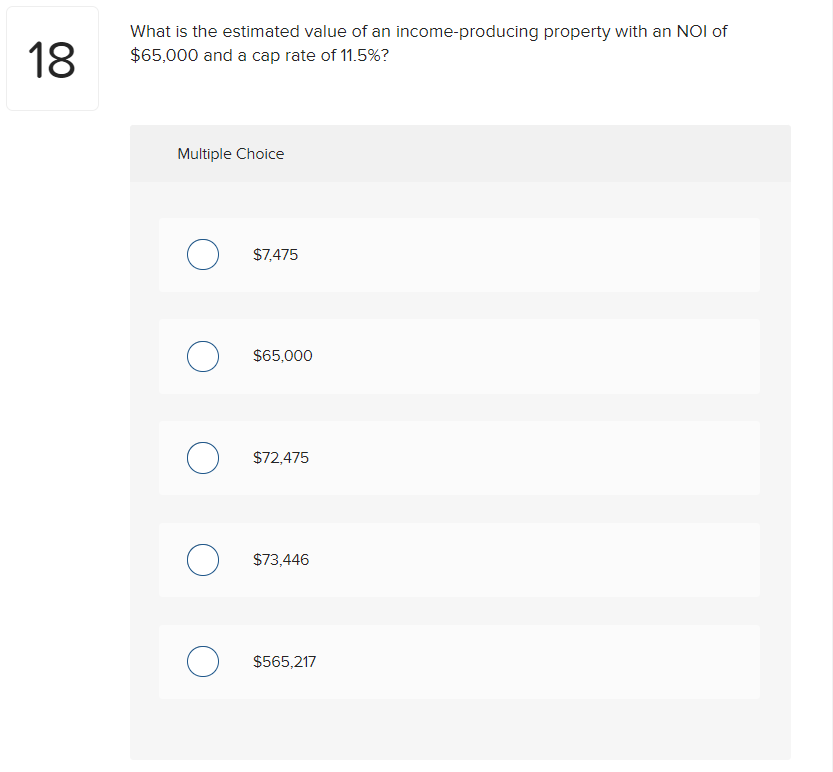Click the $73,446 answer label
Image resolution: width=833 pixels, height=772 pixels.
click(x=281, y=560)
